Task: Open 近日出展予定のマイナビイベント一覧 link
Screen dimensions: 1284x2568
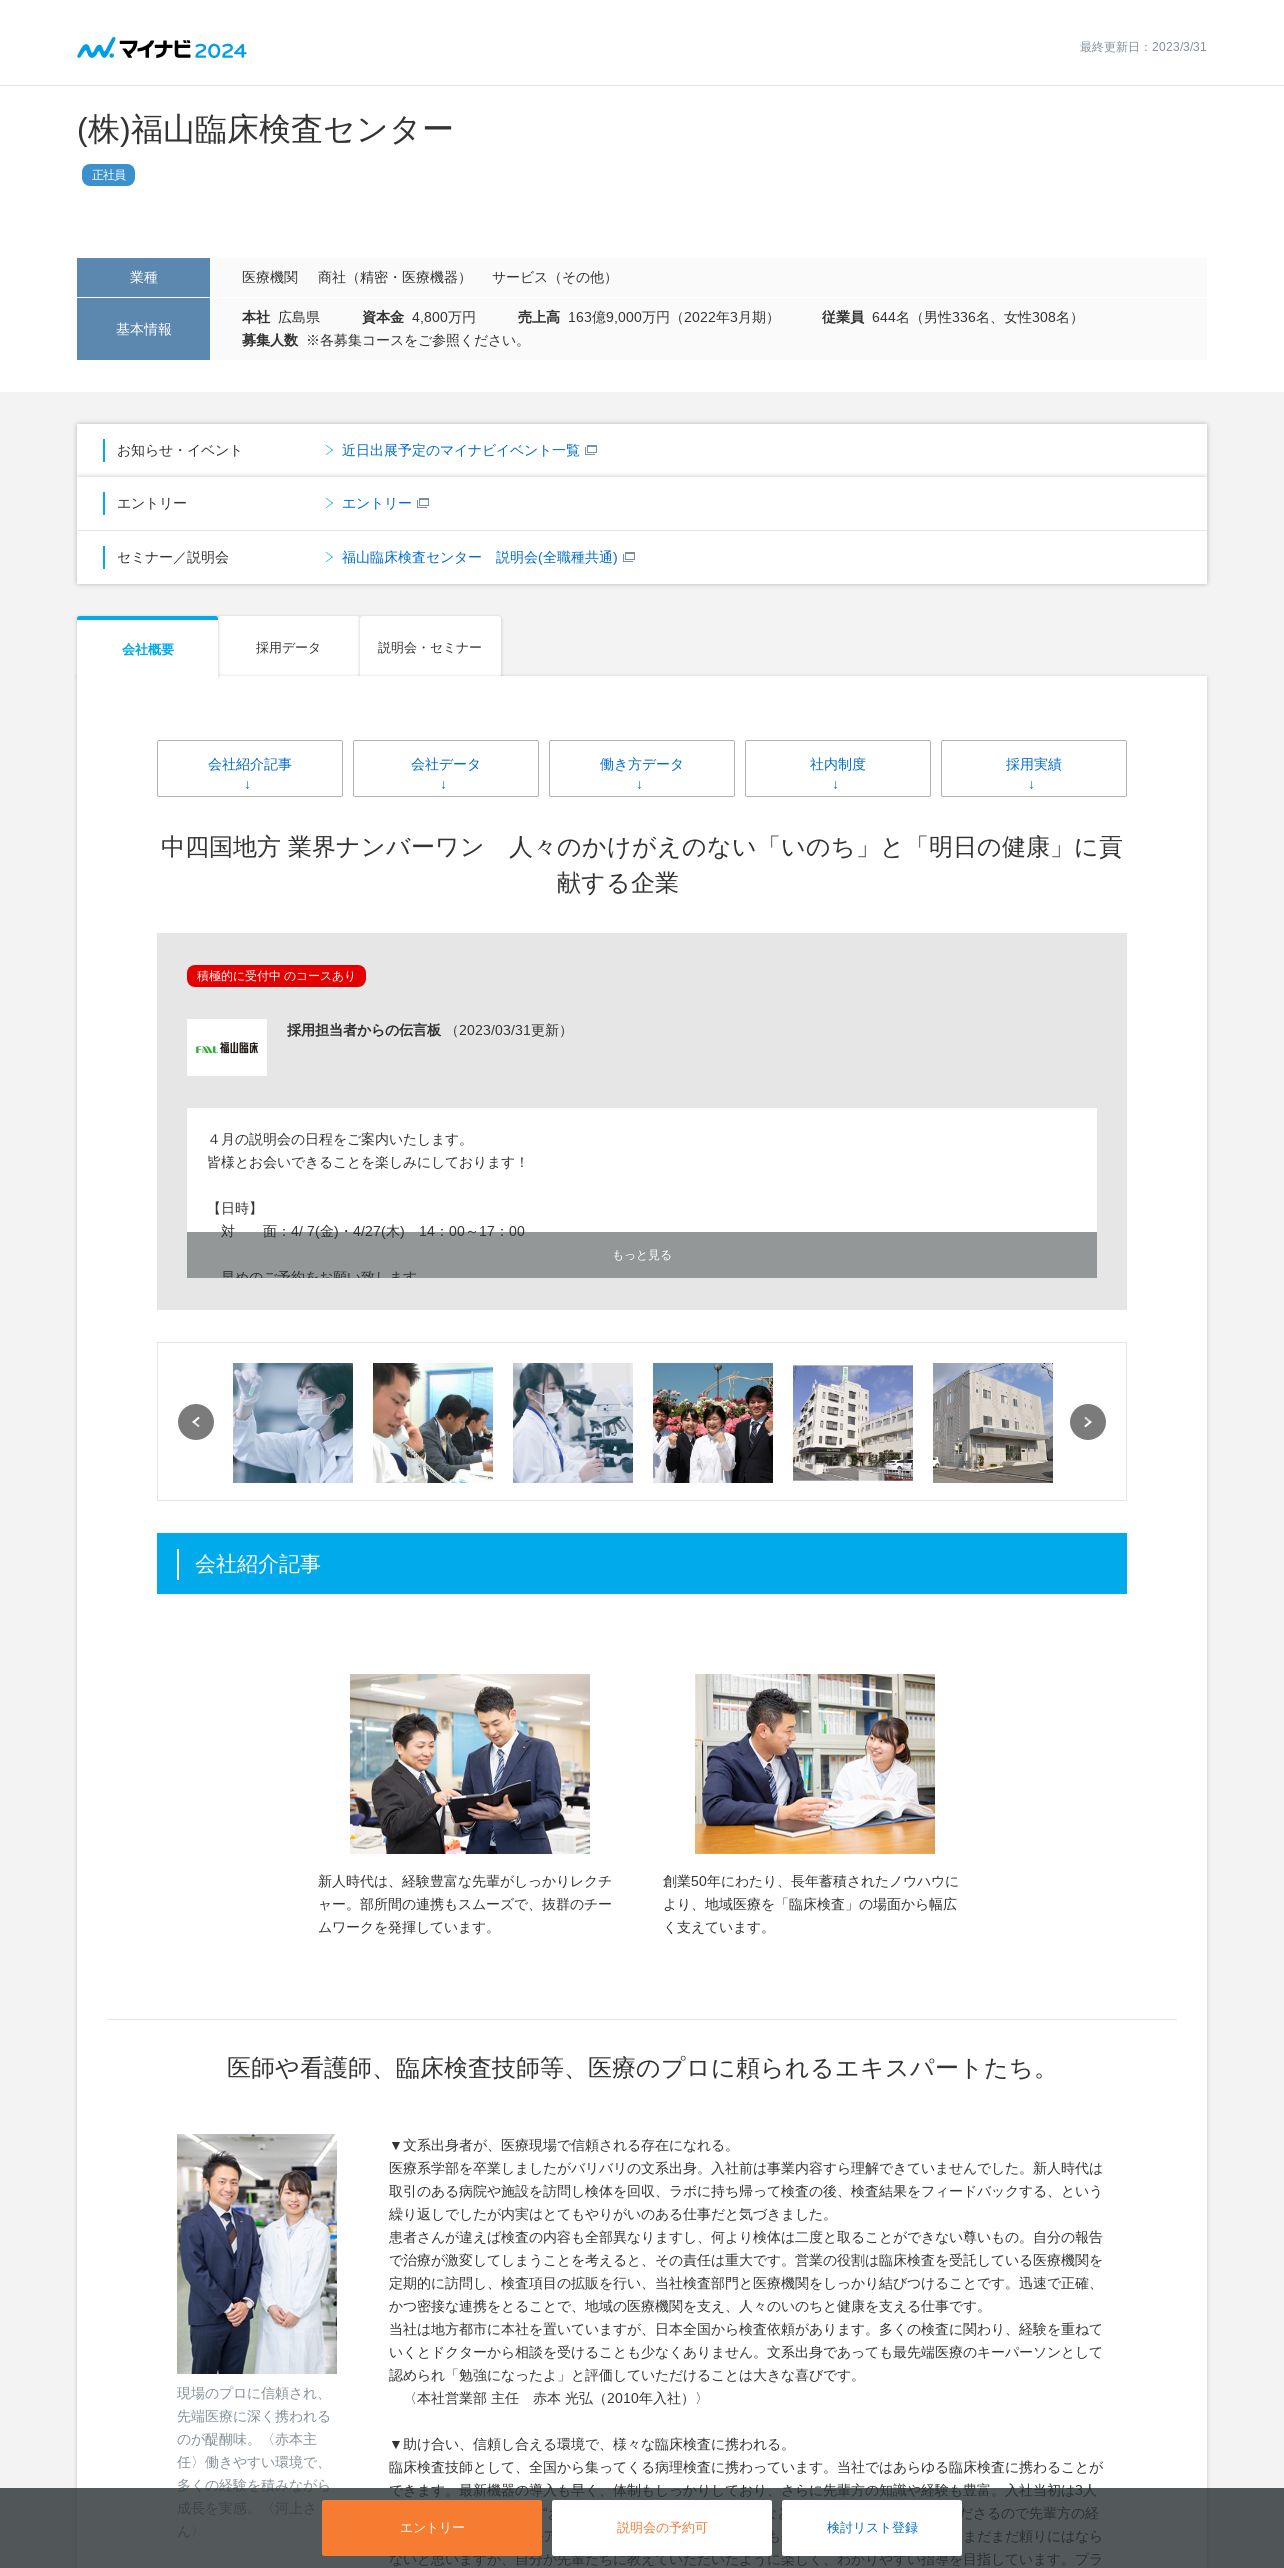Action: point(460,450)
